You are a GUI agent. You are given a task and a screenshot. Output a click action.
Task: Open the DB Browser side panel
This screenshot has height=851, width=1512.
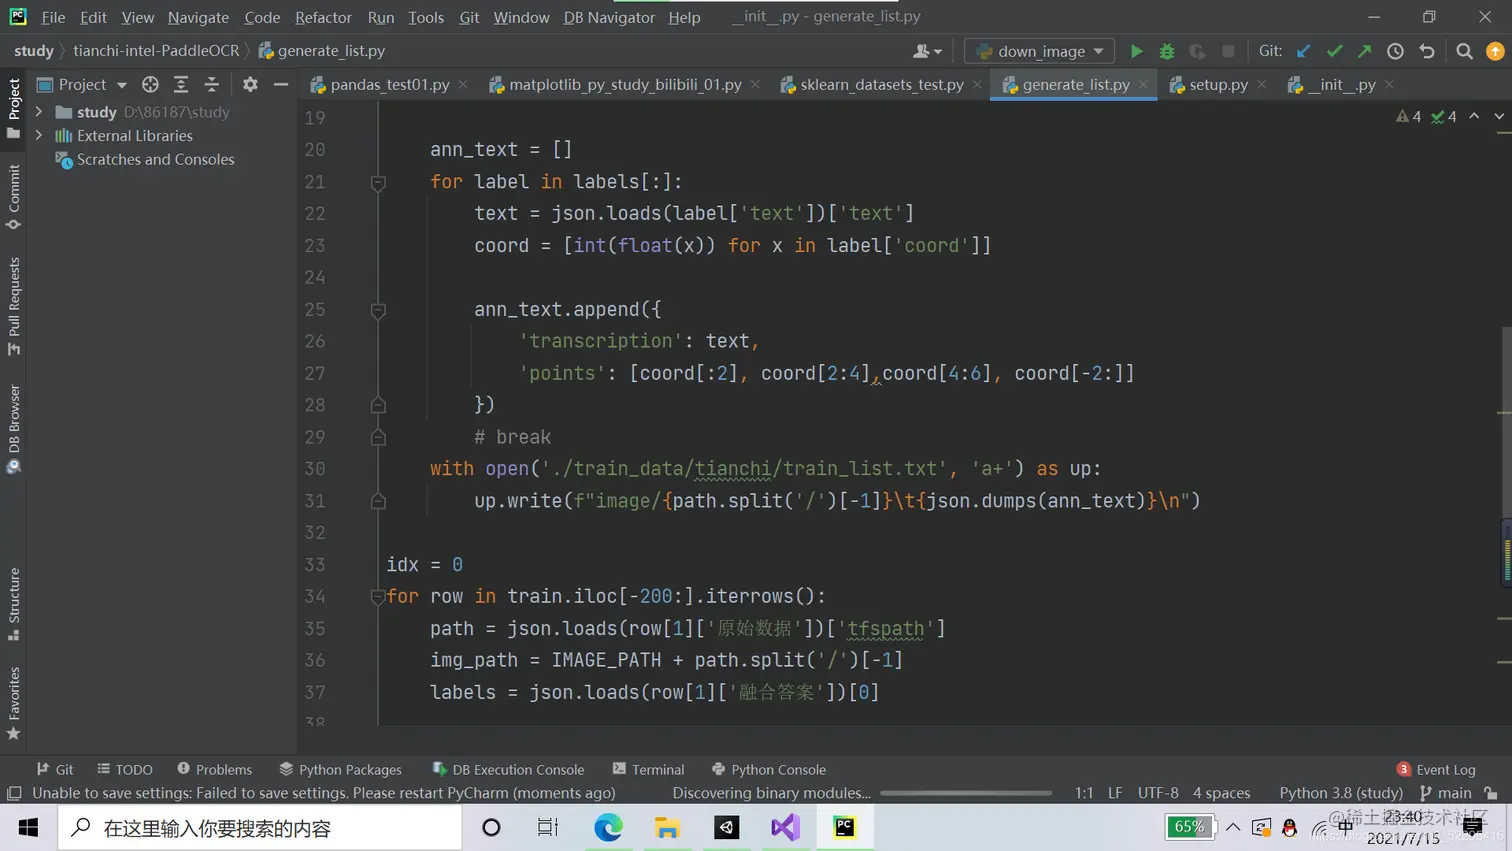tap(14, 429)
